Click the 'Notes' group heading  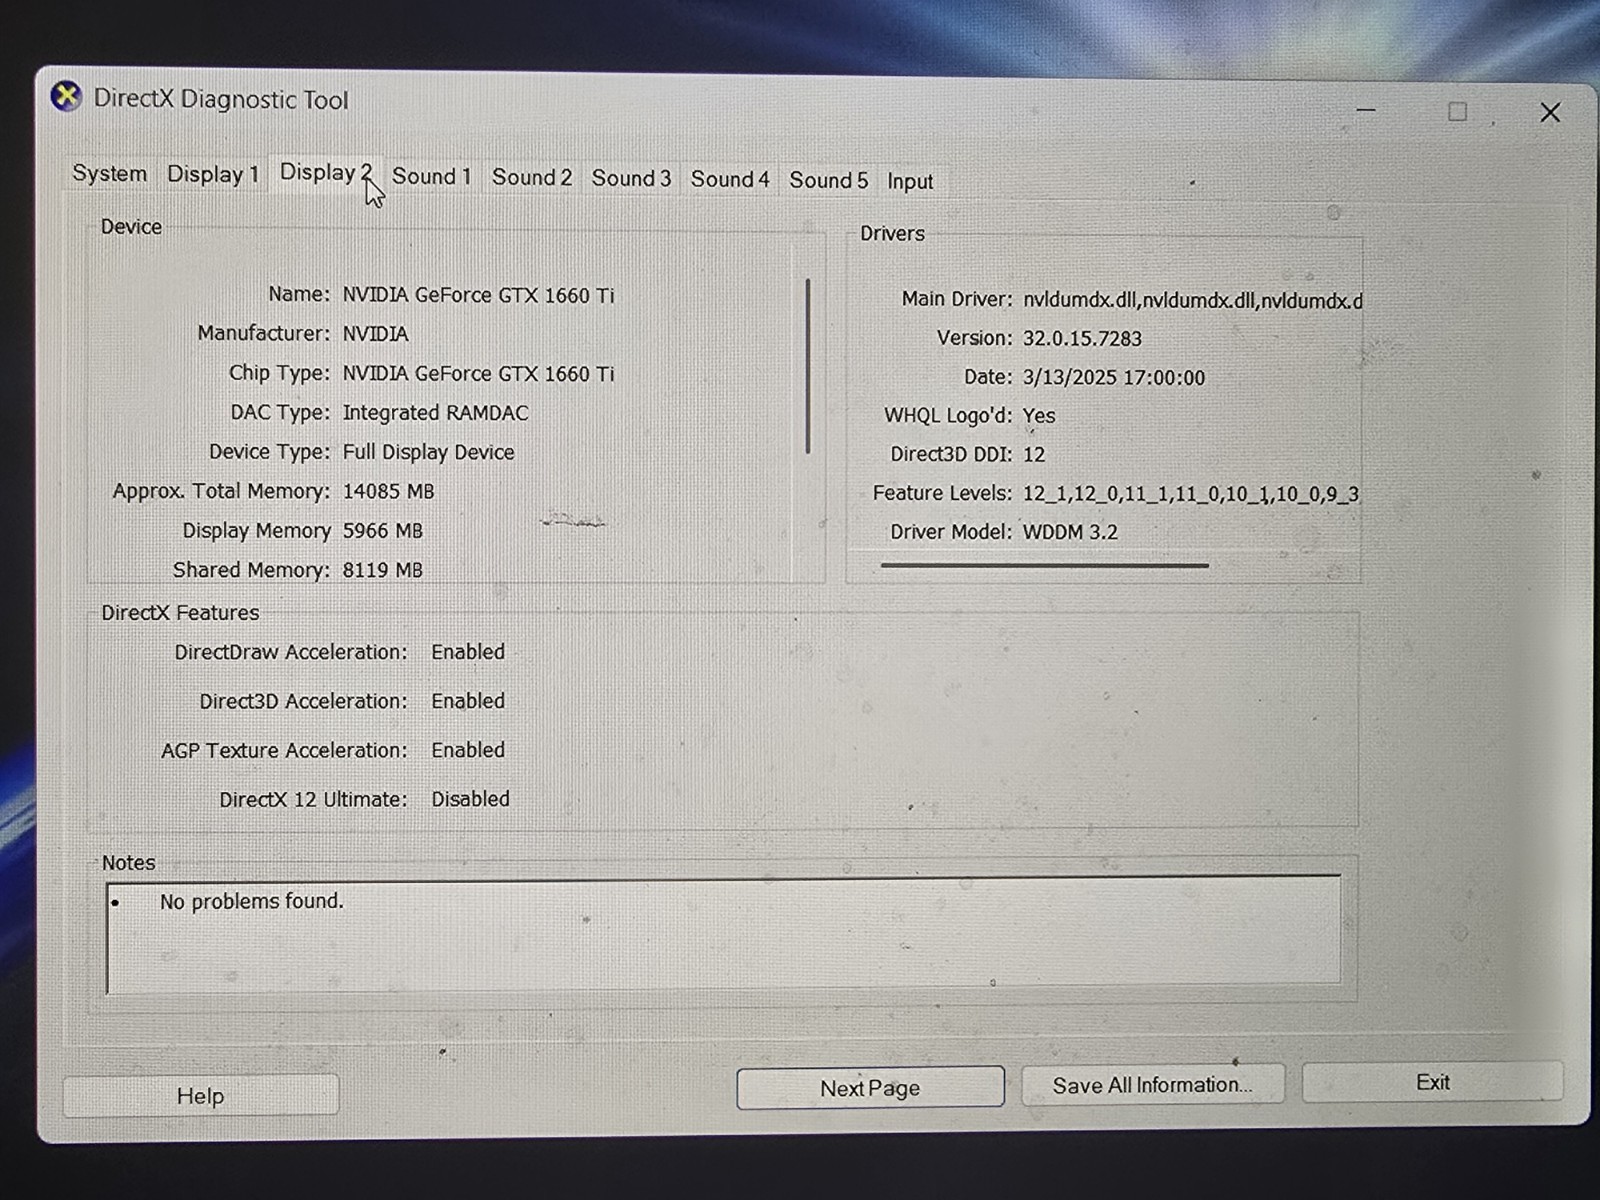128,863
